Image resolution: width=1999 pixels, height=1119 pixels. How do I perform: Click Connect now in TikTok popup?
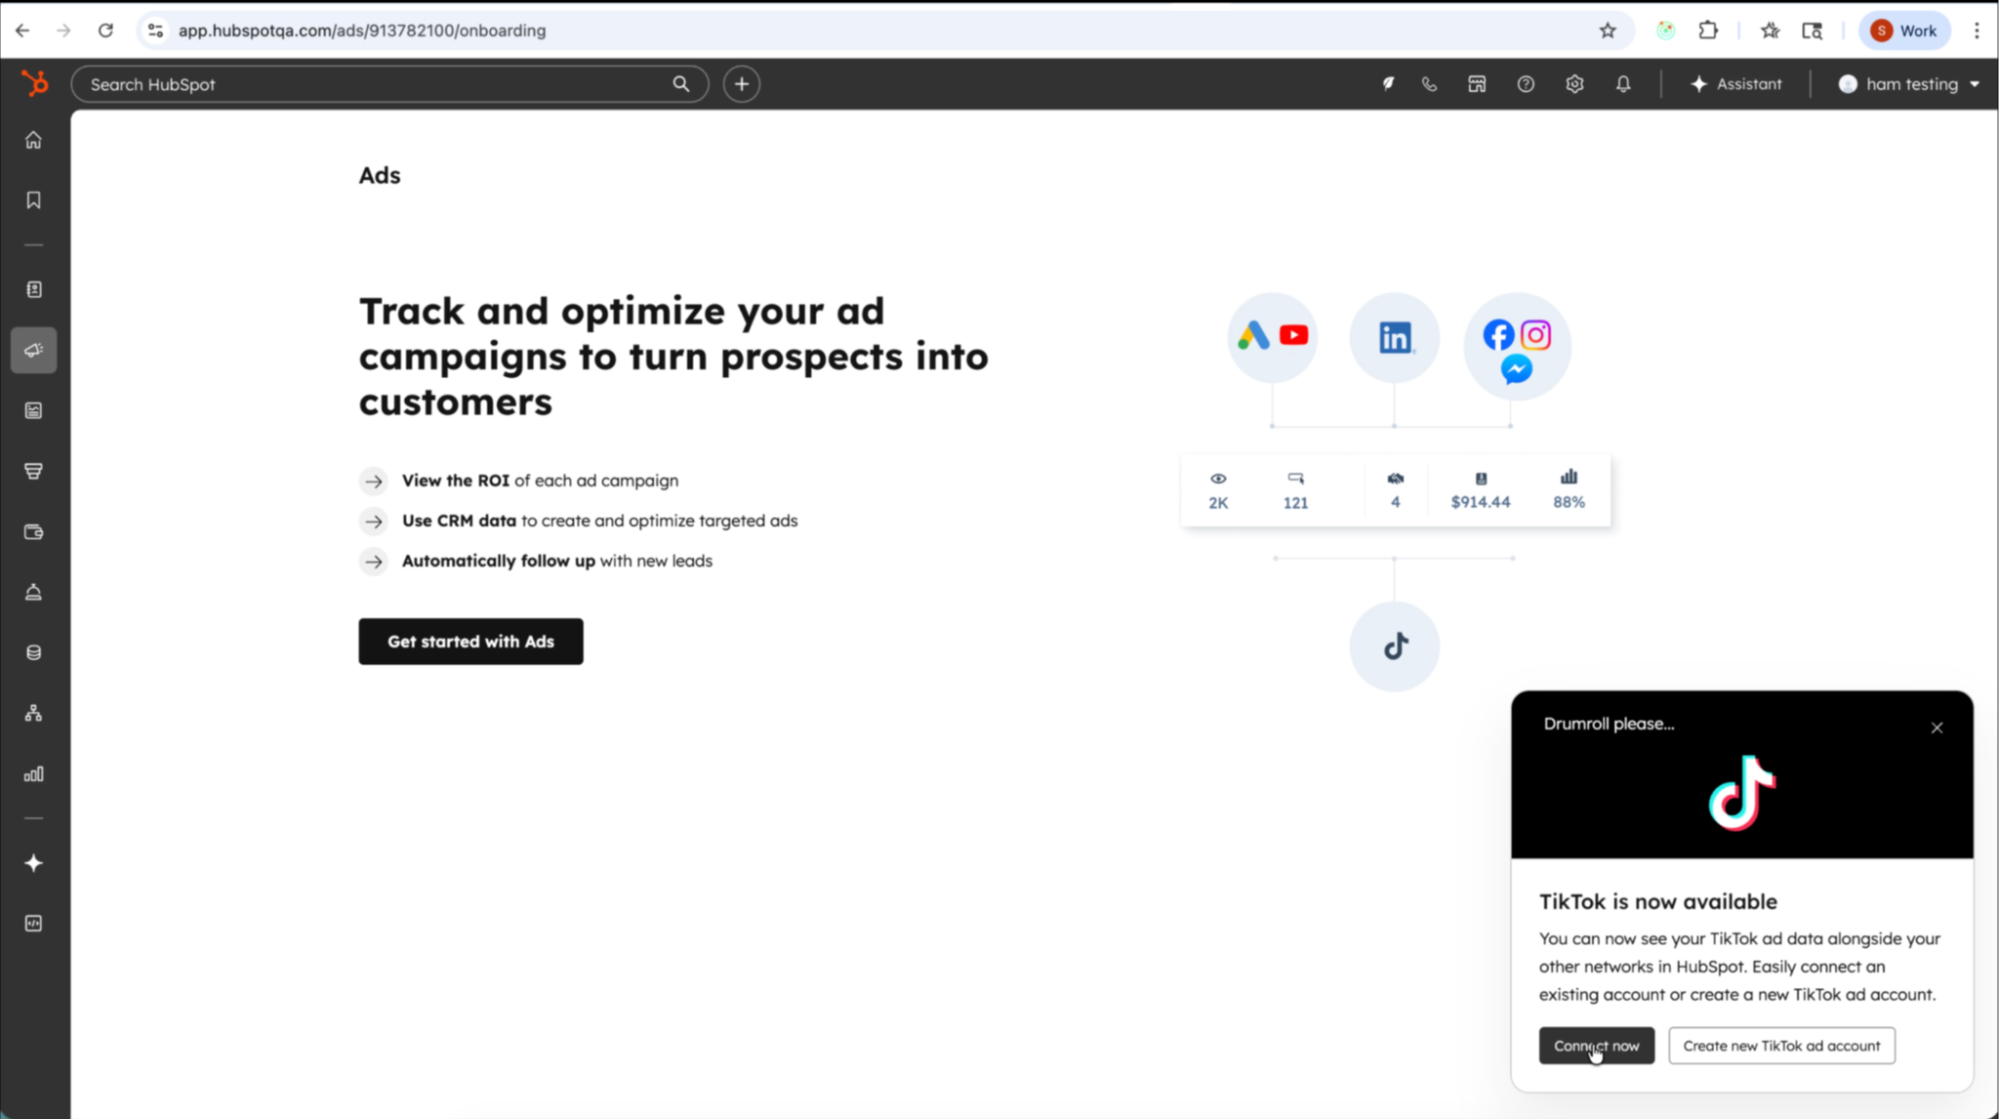click(1596, 1045)
